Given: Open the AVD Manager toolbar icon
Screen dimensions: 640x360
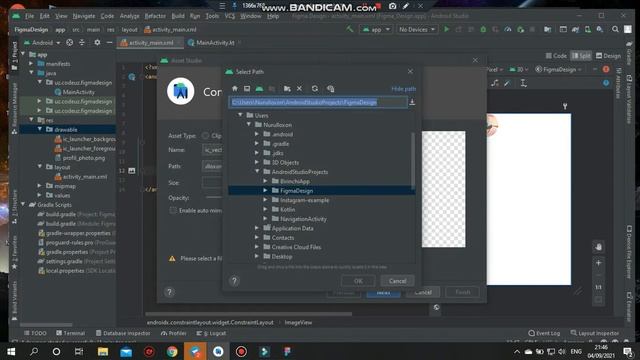Looking at the screenshot, I should [588, 29].
